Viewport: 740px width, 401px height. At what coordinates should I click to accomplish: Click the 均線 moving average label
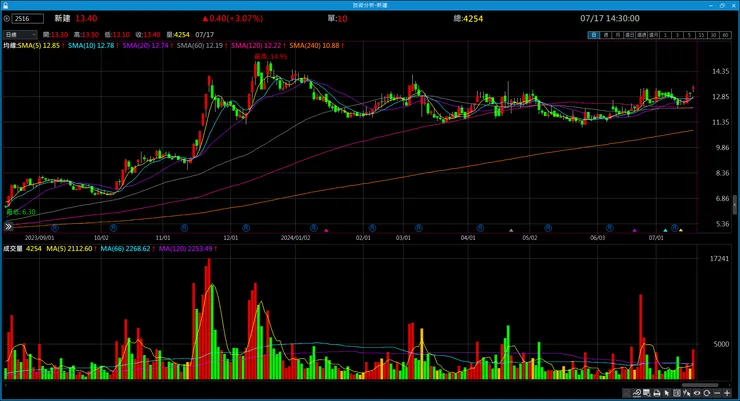coord(10,45)
